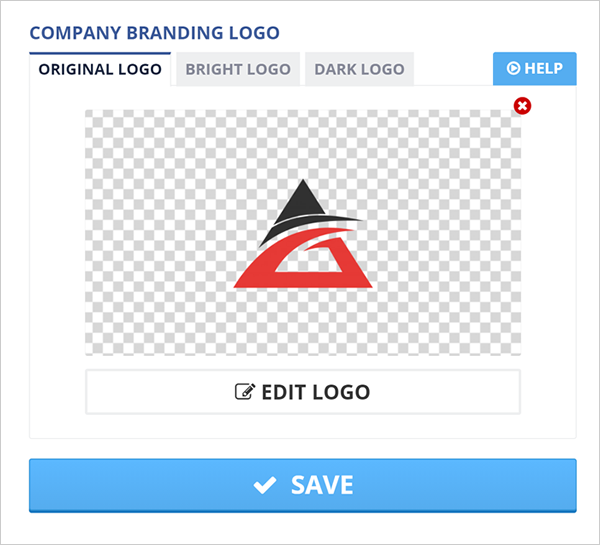
Task: Open the Help guide
Action: (535, 69)
